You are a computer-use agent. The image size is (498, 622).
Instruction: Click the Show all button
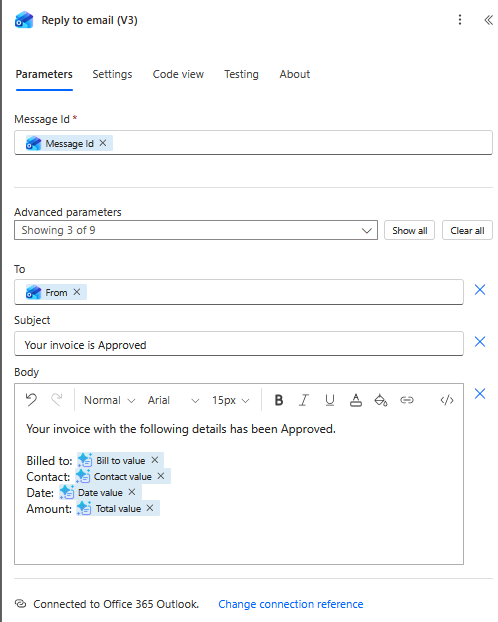click(x=410, y=230)
